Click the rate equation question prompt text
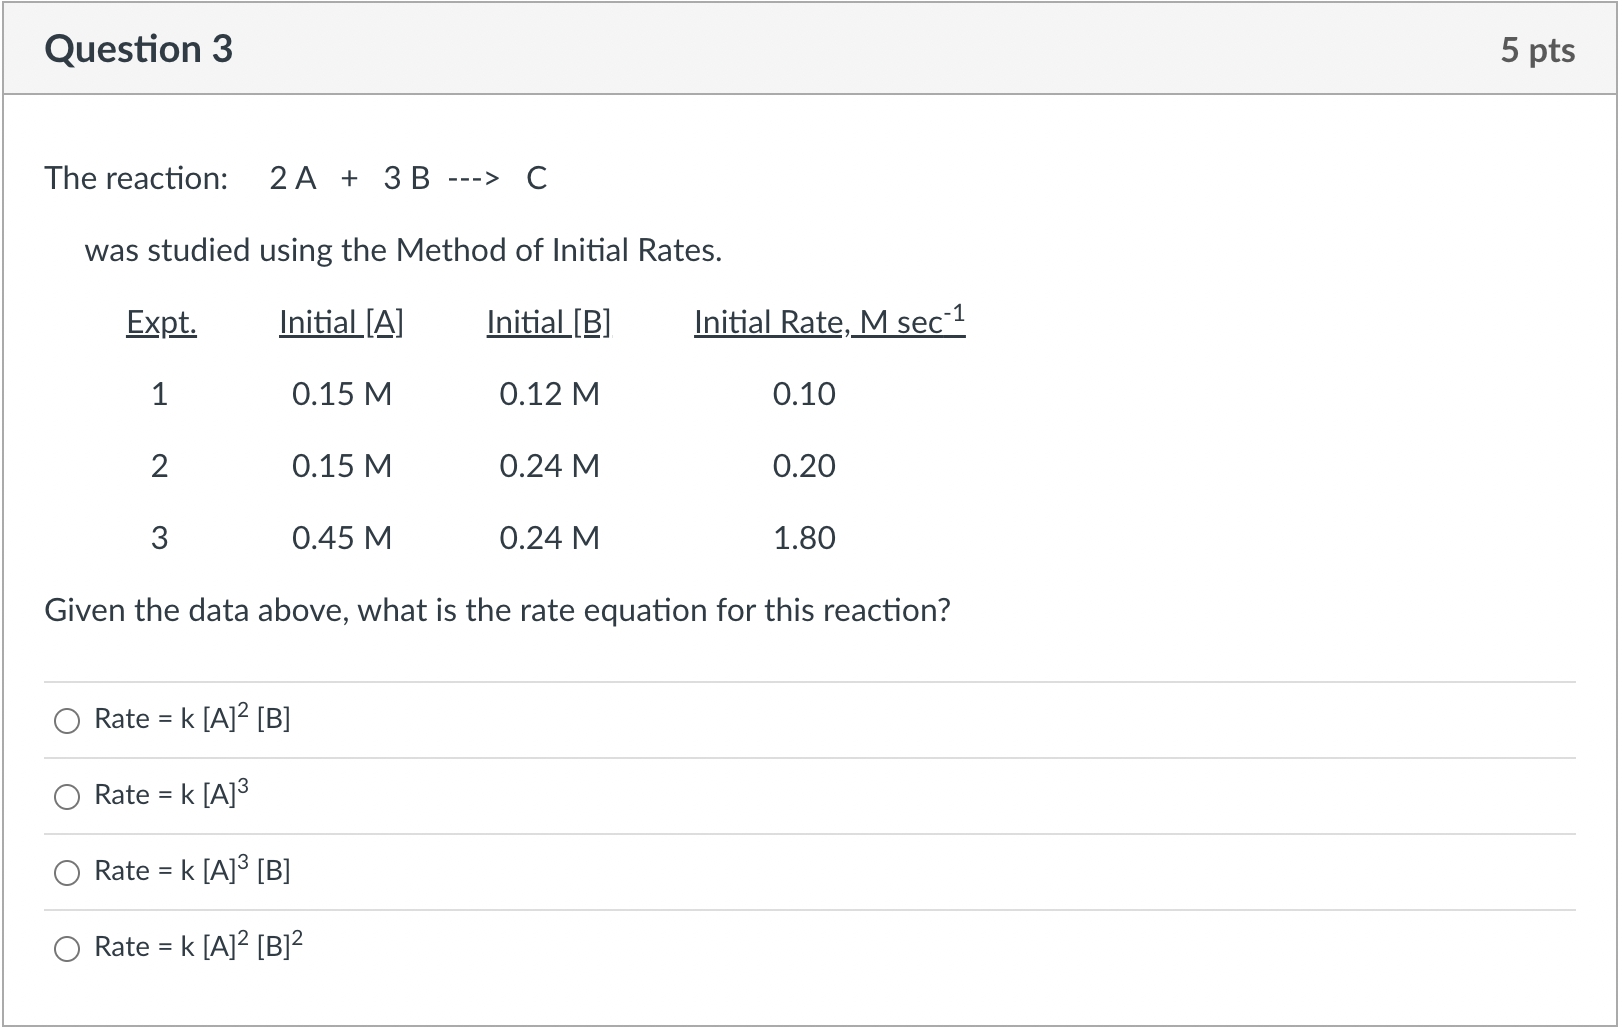 click(497, 611)
